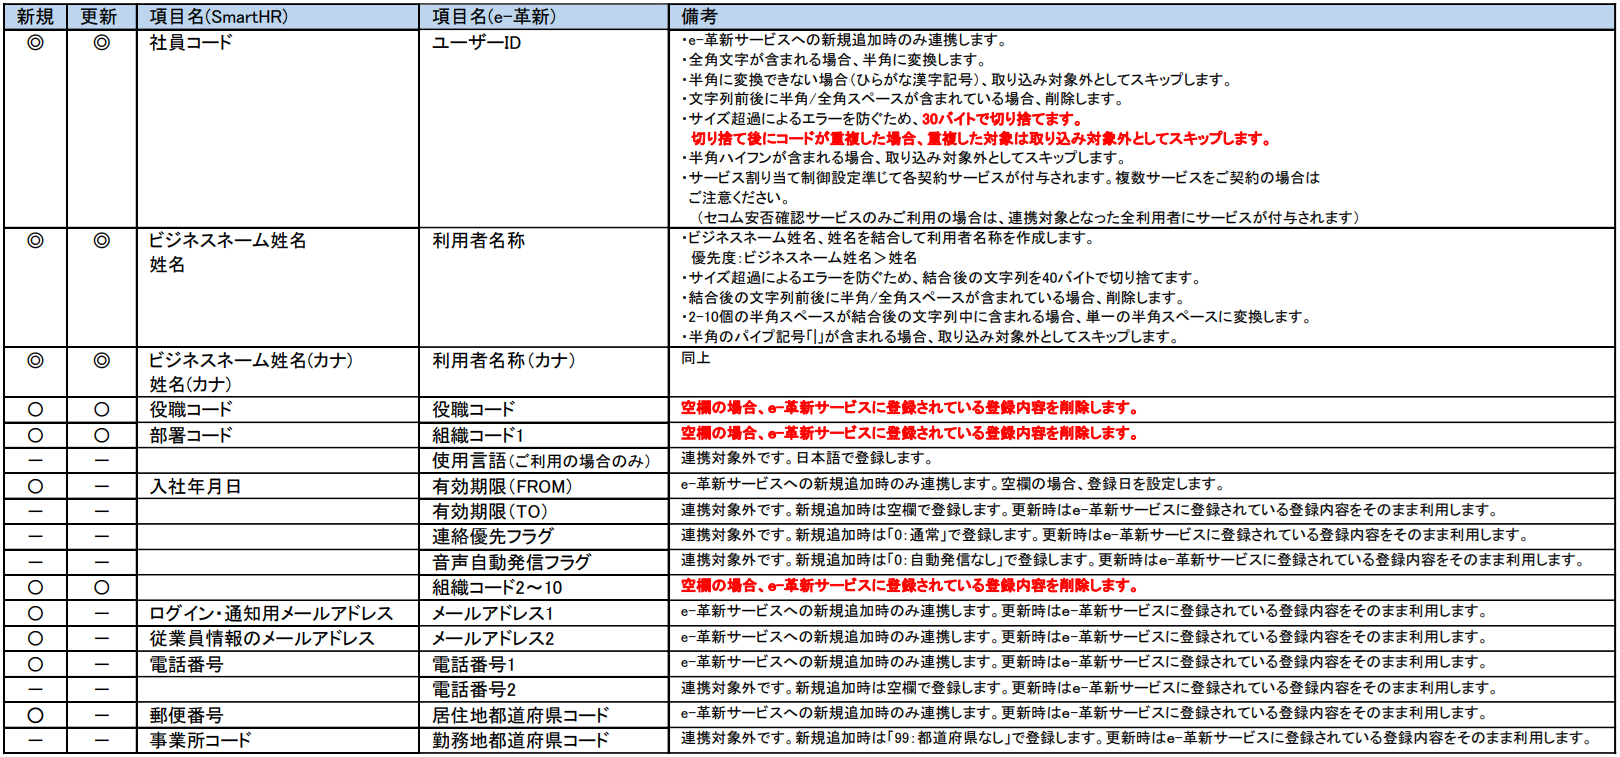Click the red '空欄の場合' remark in 組織コード2～10 row

pyautogui.click(x=910, y=585)
